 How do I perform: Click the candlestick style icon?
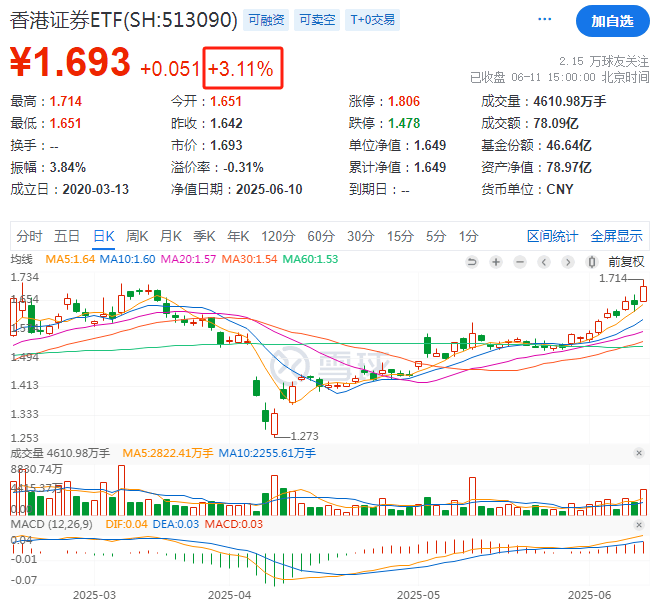click(x=592, y=262)
